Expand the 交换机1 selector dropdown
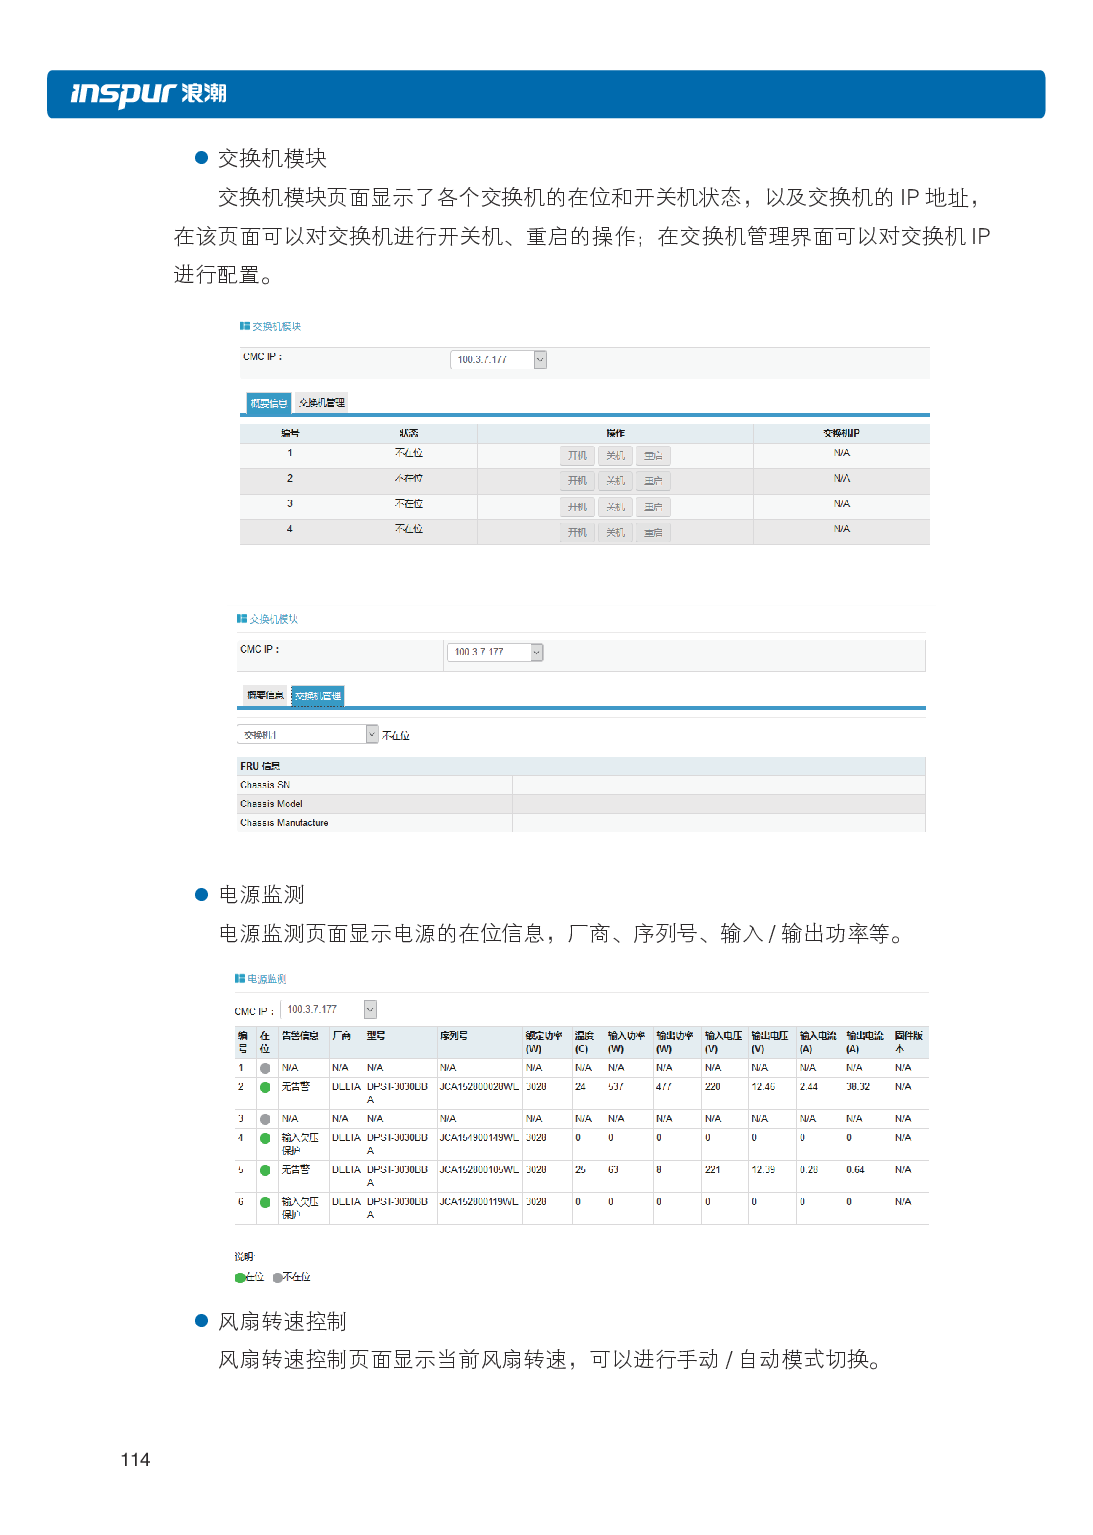Screen dimensions: 1093x1535 372,735
